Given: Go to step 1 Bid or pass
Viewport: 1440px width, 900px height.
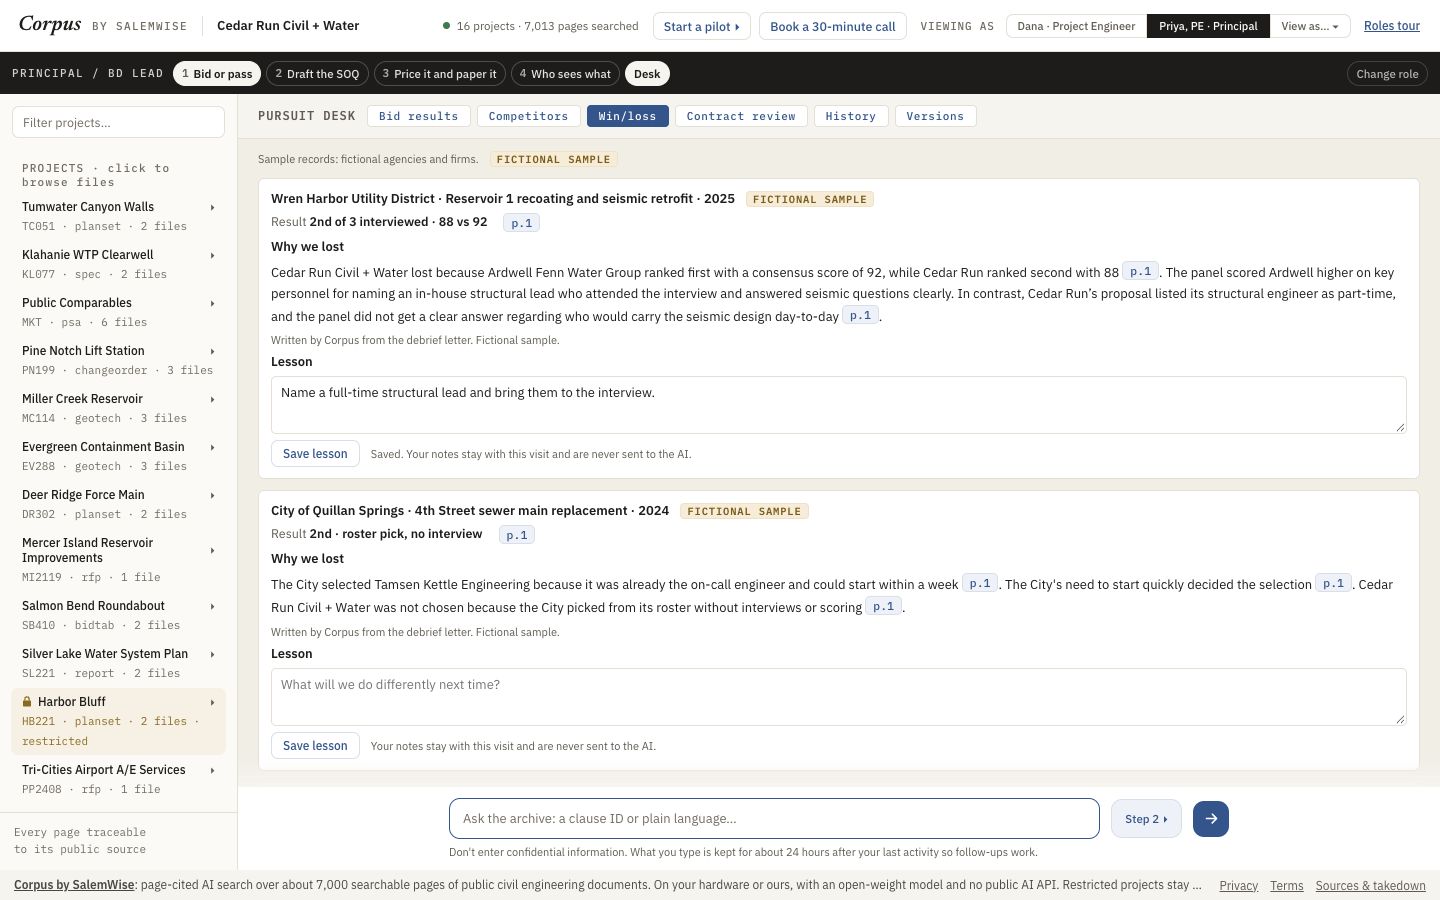Looking at the screenshot, I should (217, 74).
